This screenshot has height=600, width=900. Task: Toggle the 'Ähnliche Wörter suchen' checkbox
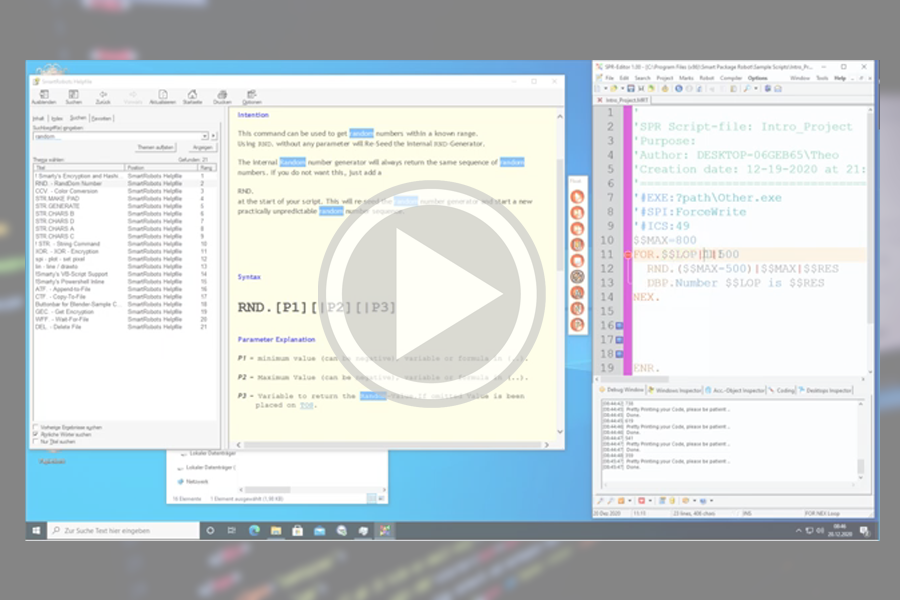(x=37, y=434)
